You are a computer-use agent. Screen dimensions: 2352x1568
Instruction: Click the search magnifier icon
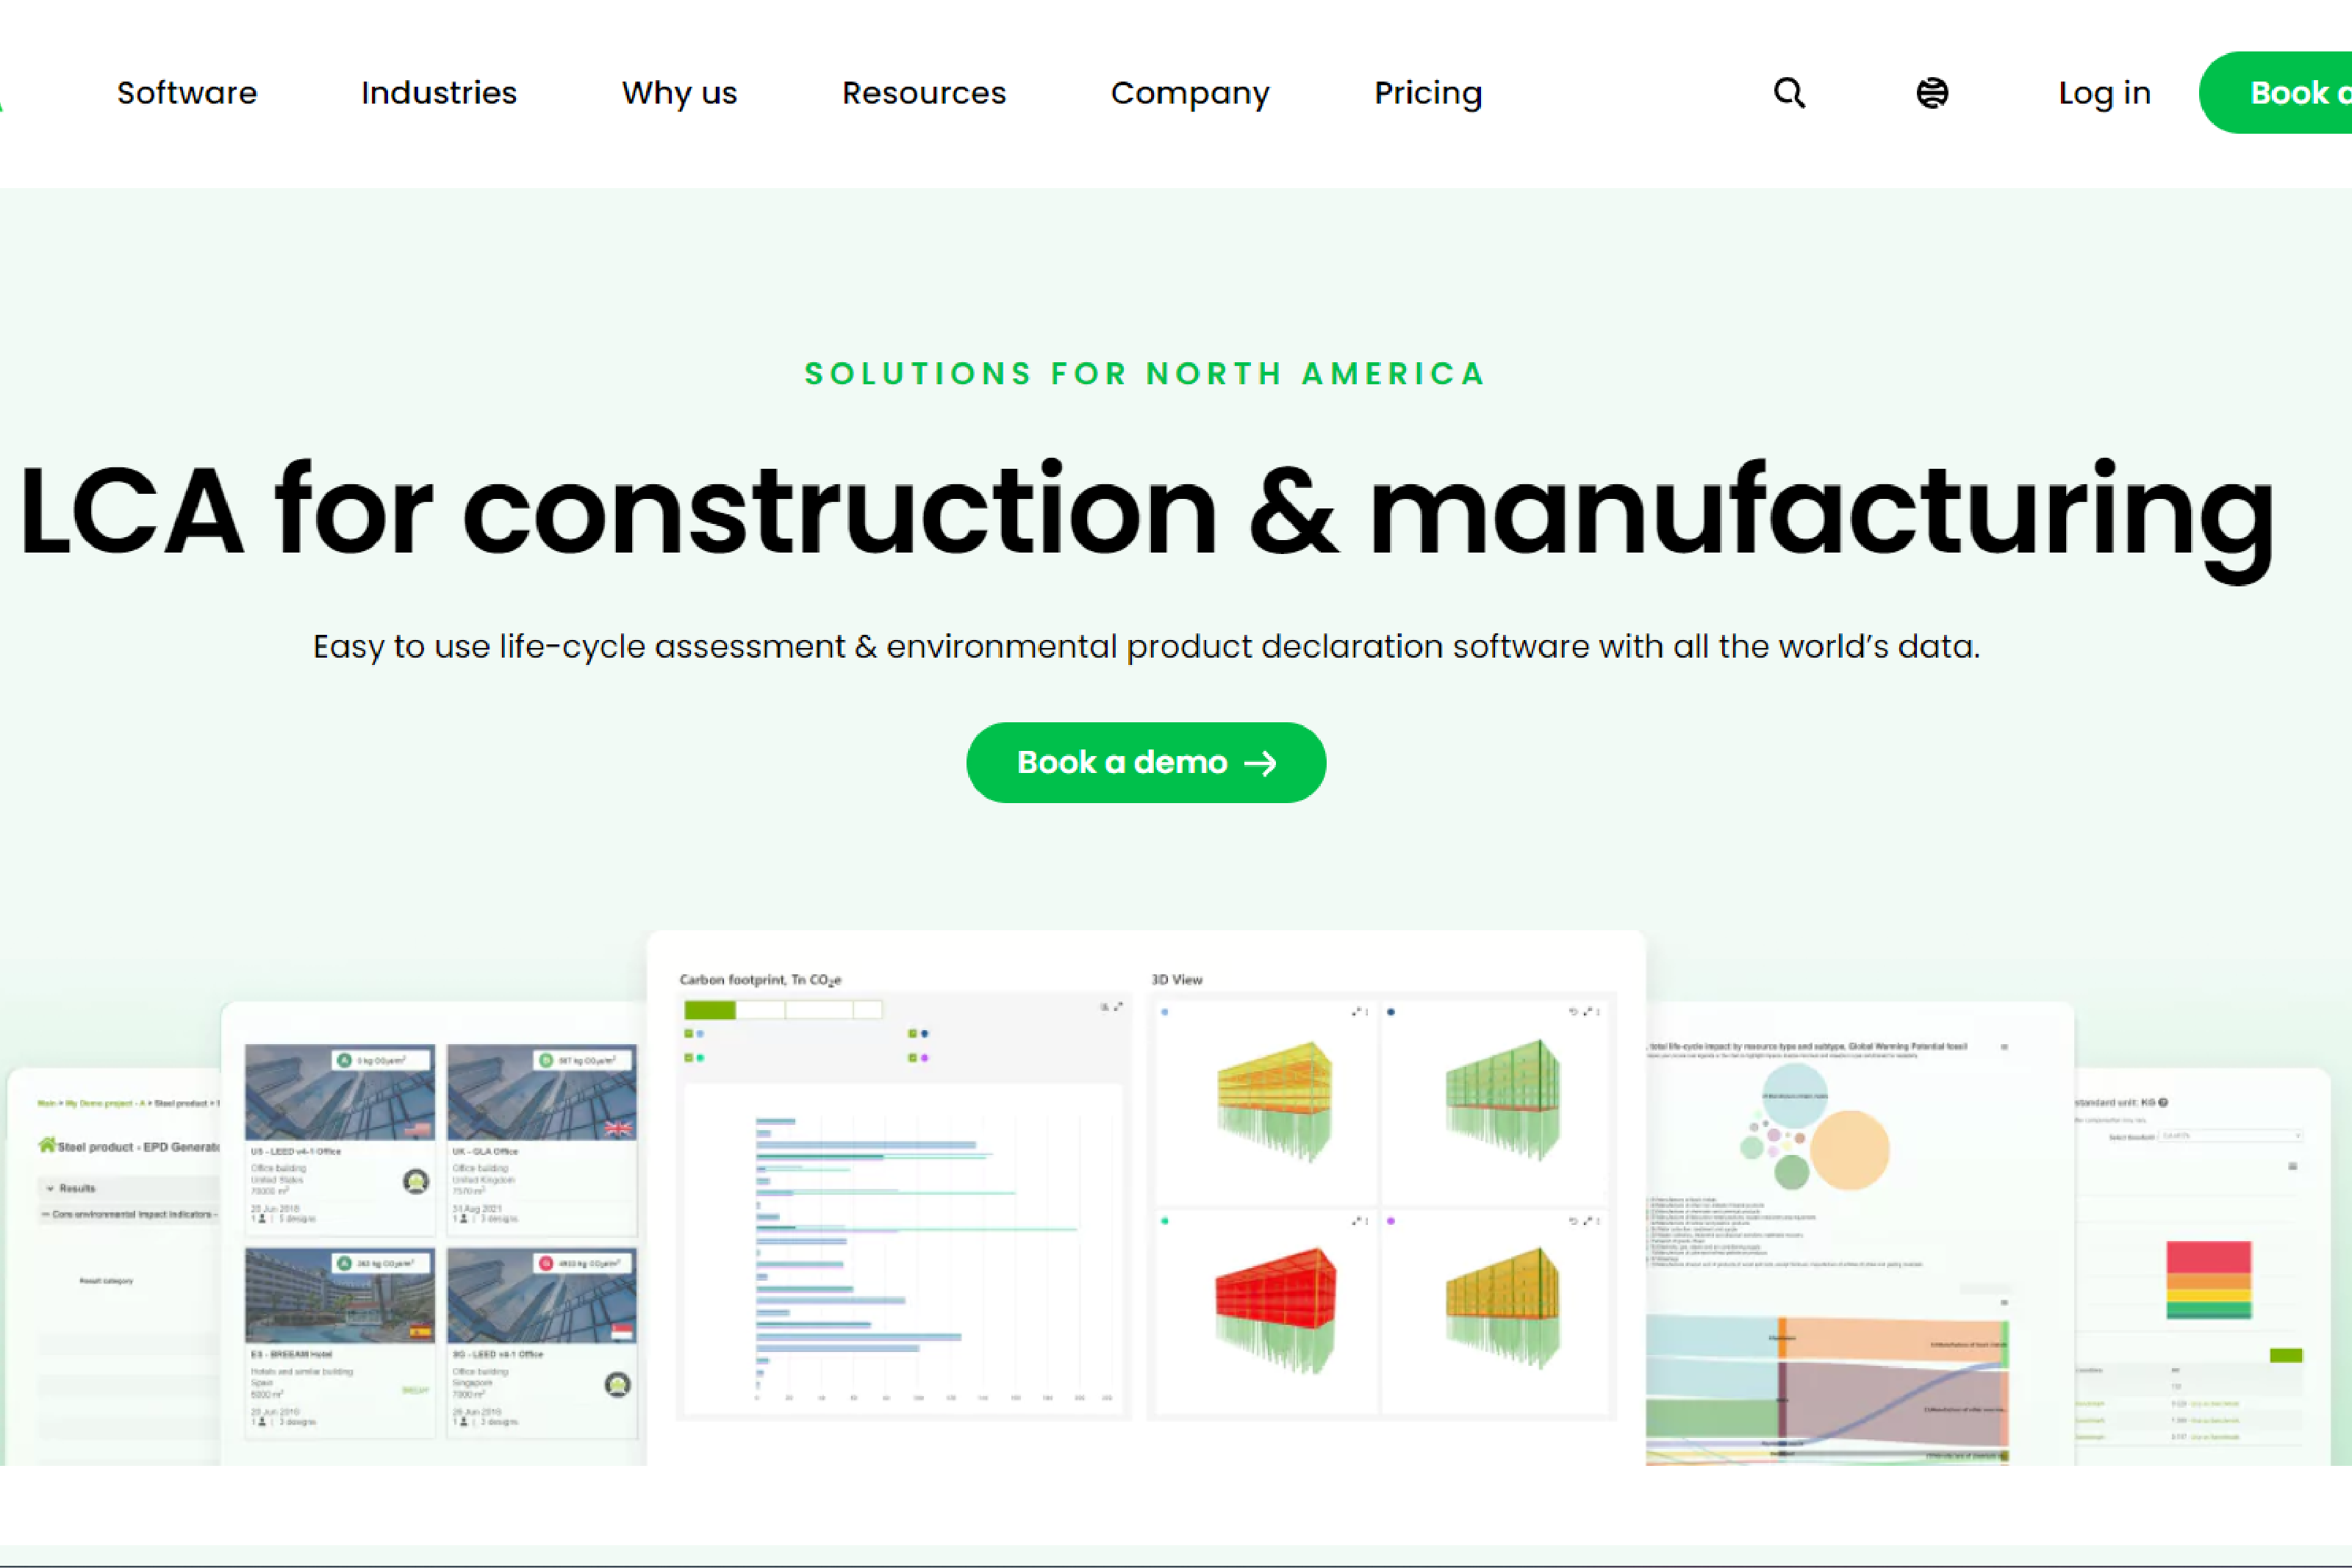pyautogui.click(x=1789, y=93)
